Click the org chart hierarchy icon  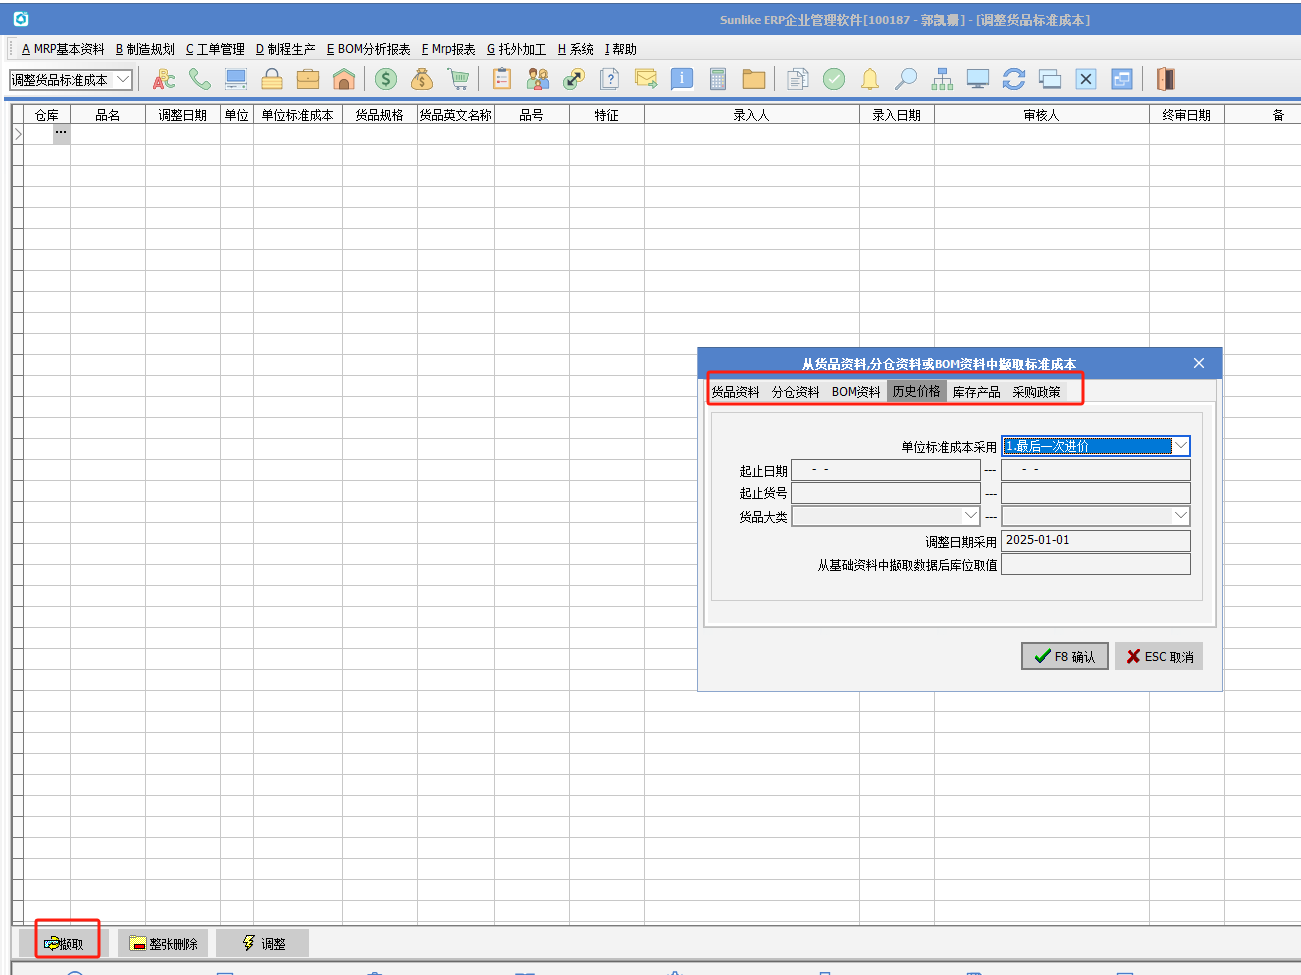(942, 79)
